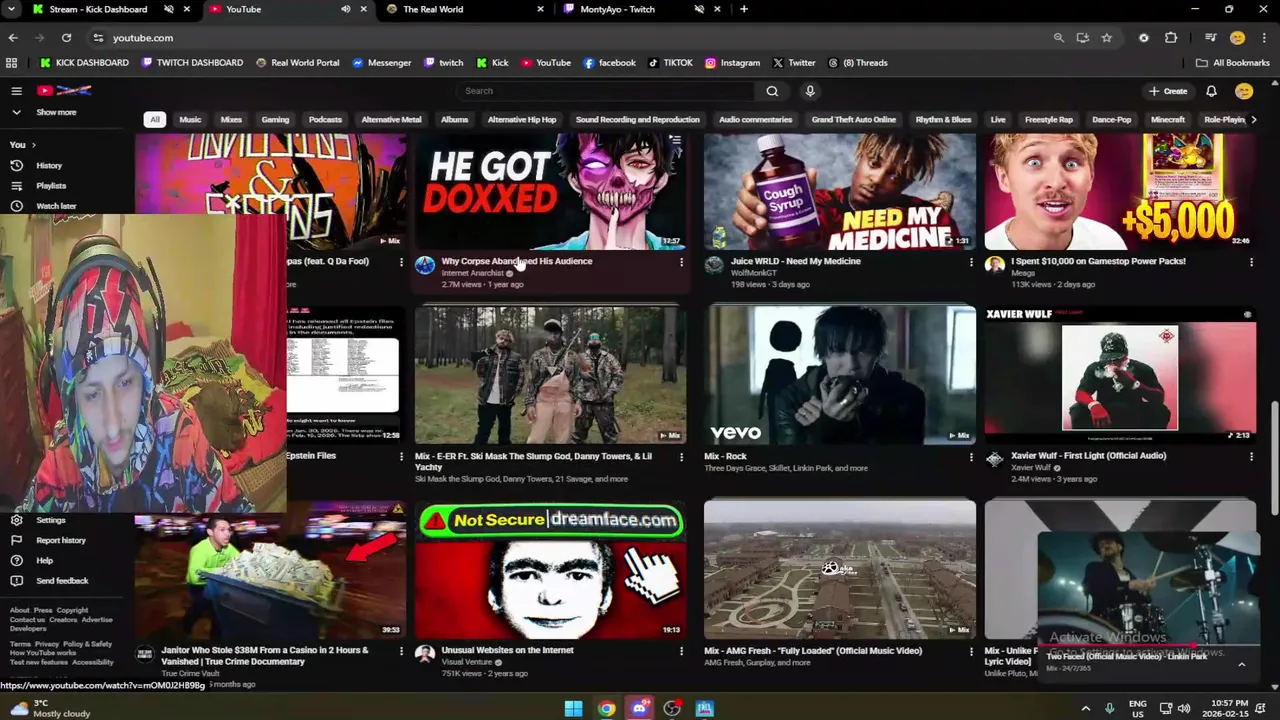Open options for Juice WRLD Need My Medicine
The image size is (1280, 720).
pos(970,262)
